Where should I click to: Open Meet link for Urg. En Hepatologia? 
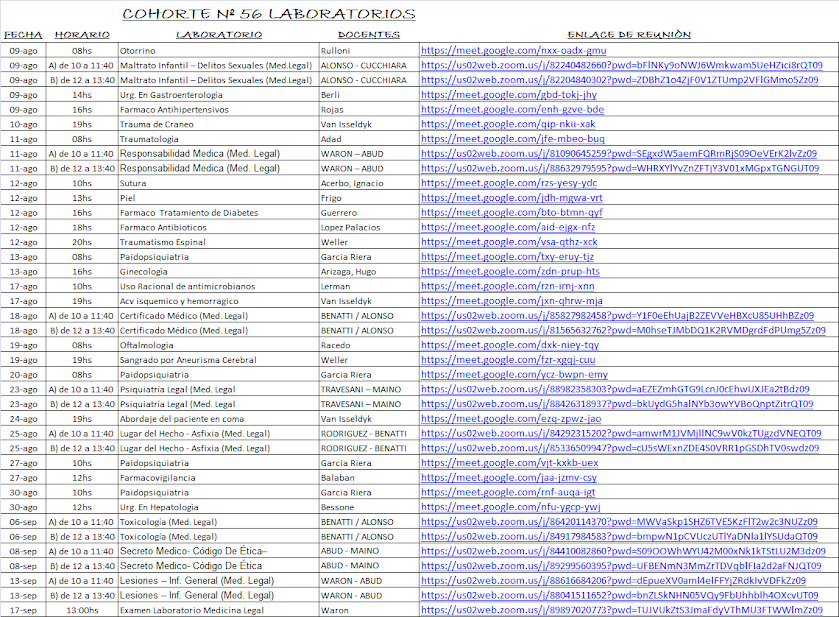(510, 507)
